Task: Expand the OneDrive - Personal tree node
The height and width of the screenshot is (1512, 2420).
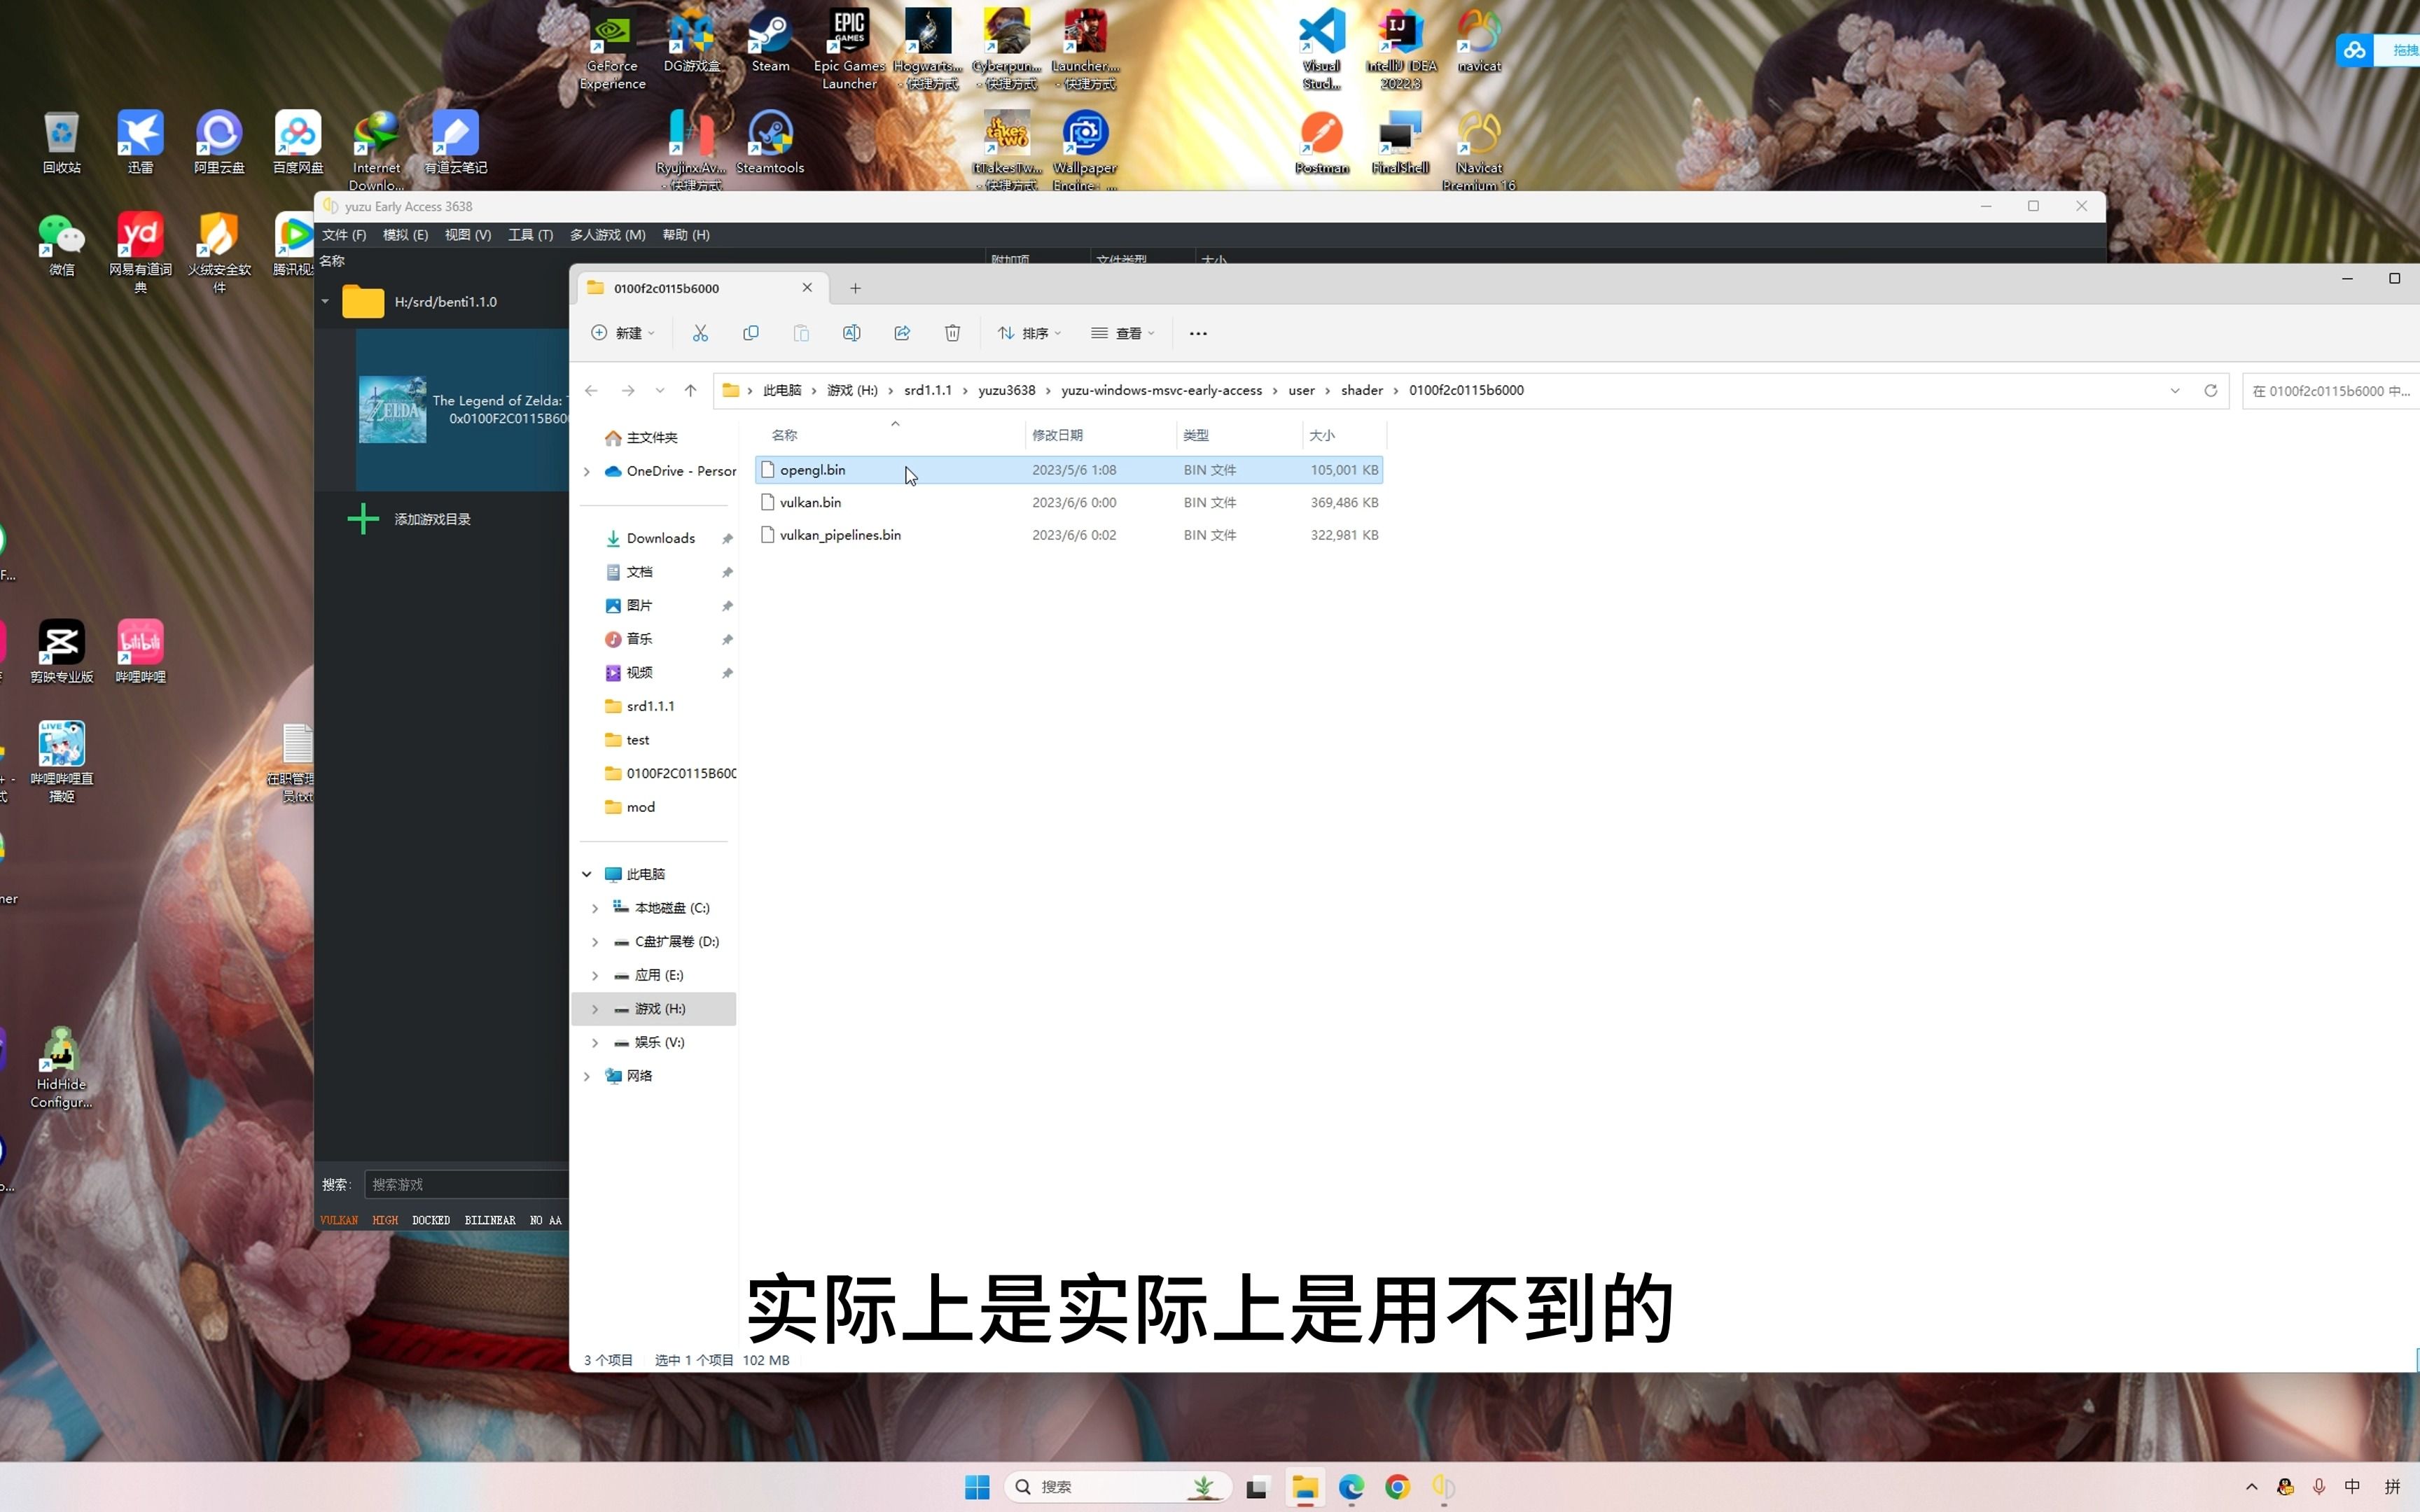Action: (x=587, y=471)
